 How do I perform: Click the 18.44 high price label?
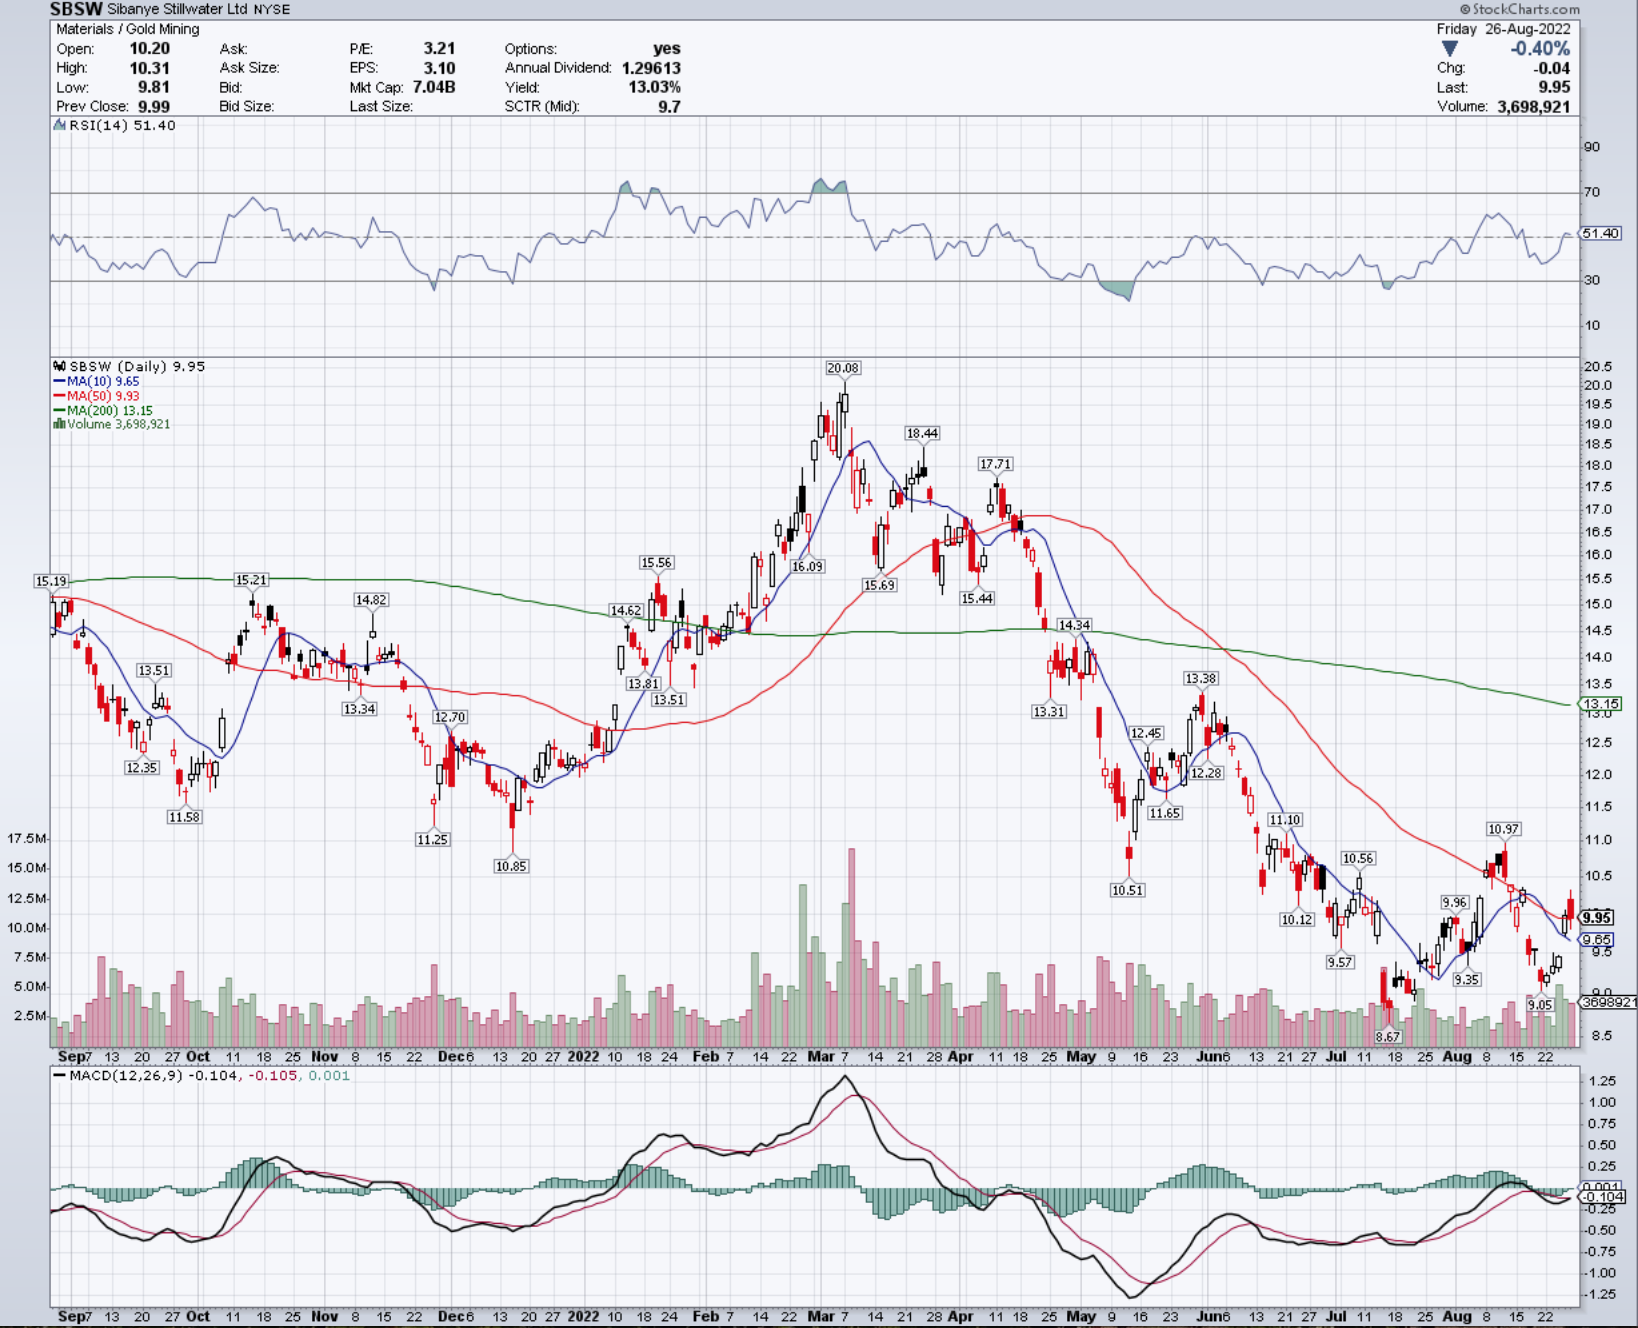pos(922,433)
